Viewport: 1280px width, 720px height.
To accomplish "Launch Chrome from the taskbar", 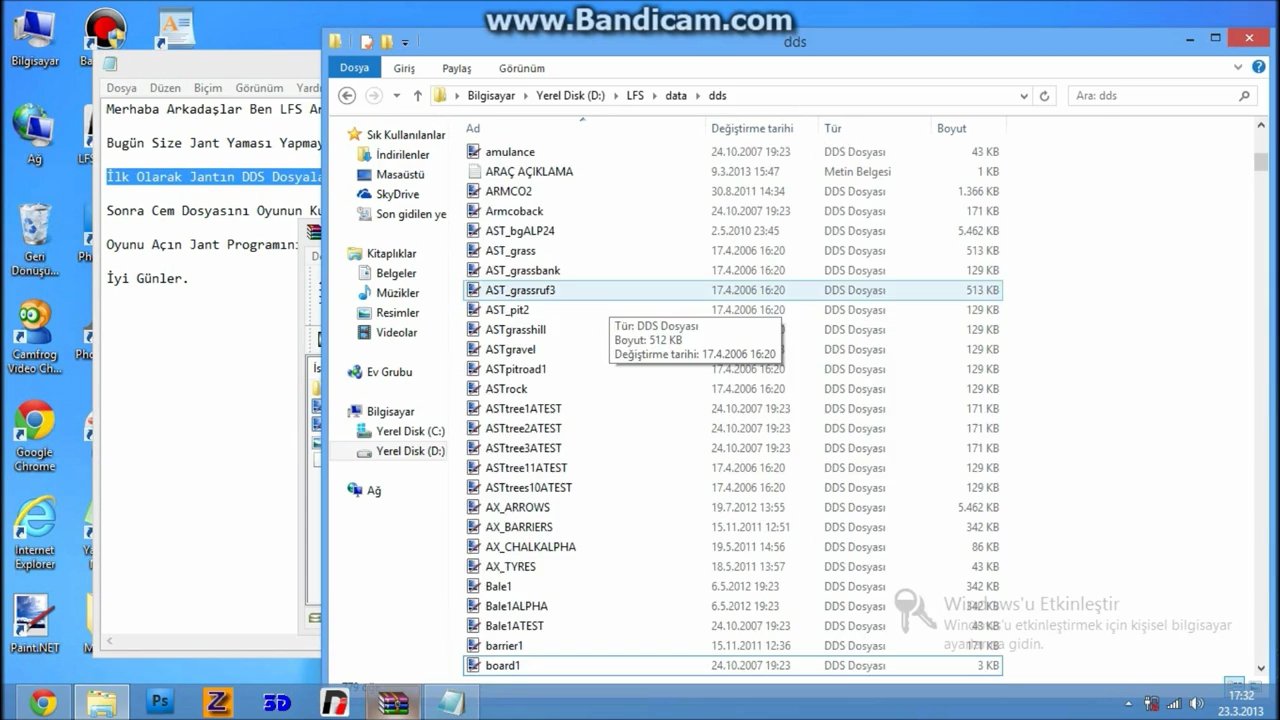I will point(43,702).
